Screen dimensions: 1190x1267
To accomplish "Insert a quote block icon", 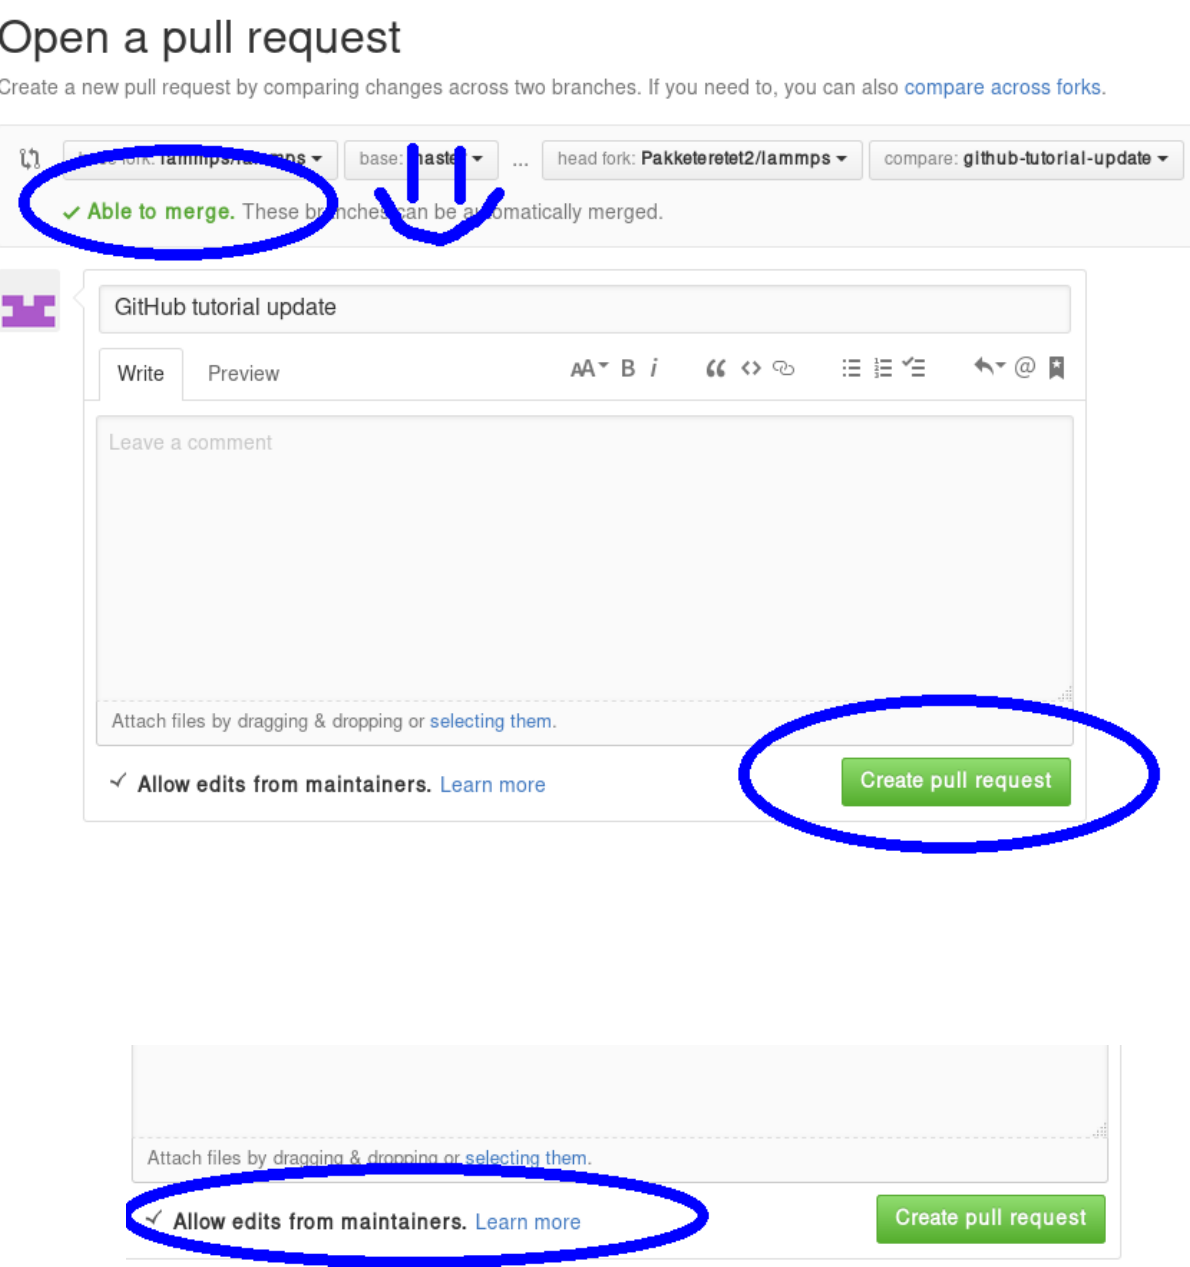I will [715, 368].
